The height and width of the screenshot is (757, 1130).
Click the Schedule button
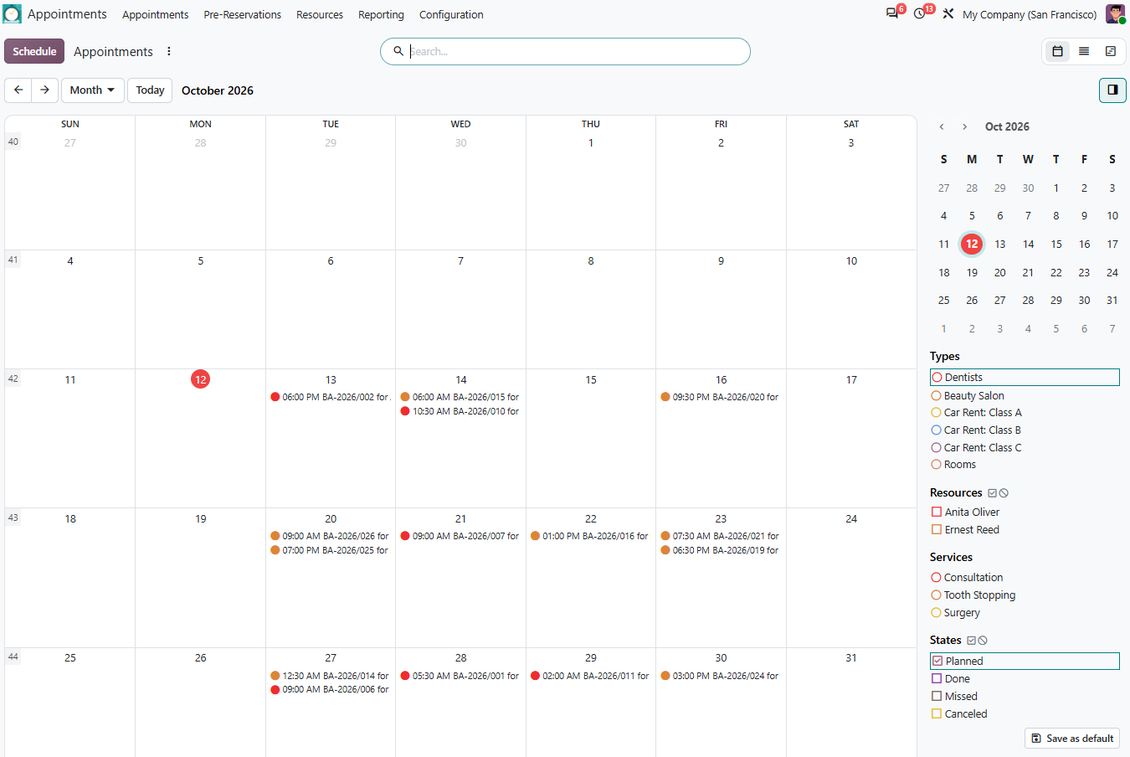coord(35,51)
